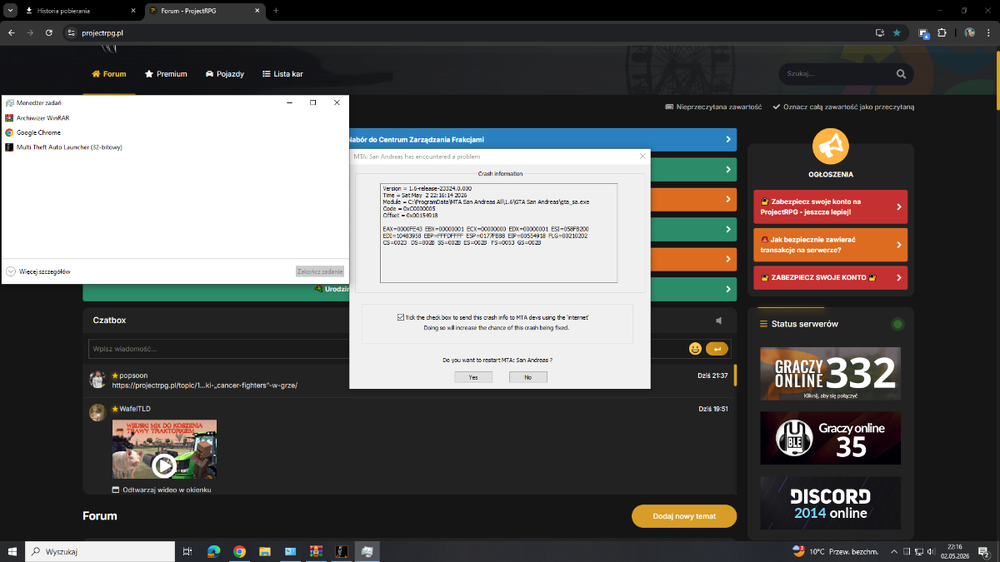Open ZABEZPIECZ SWOJE KONTO red announcement
The width and height of the screenshot is (1000, 562).
click(x=830, y=278)
